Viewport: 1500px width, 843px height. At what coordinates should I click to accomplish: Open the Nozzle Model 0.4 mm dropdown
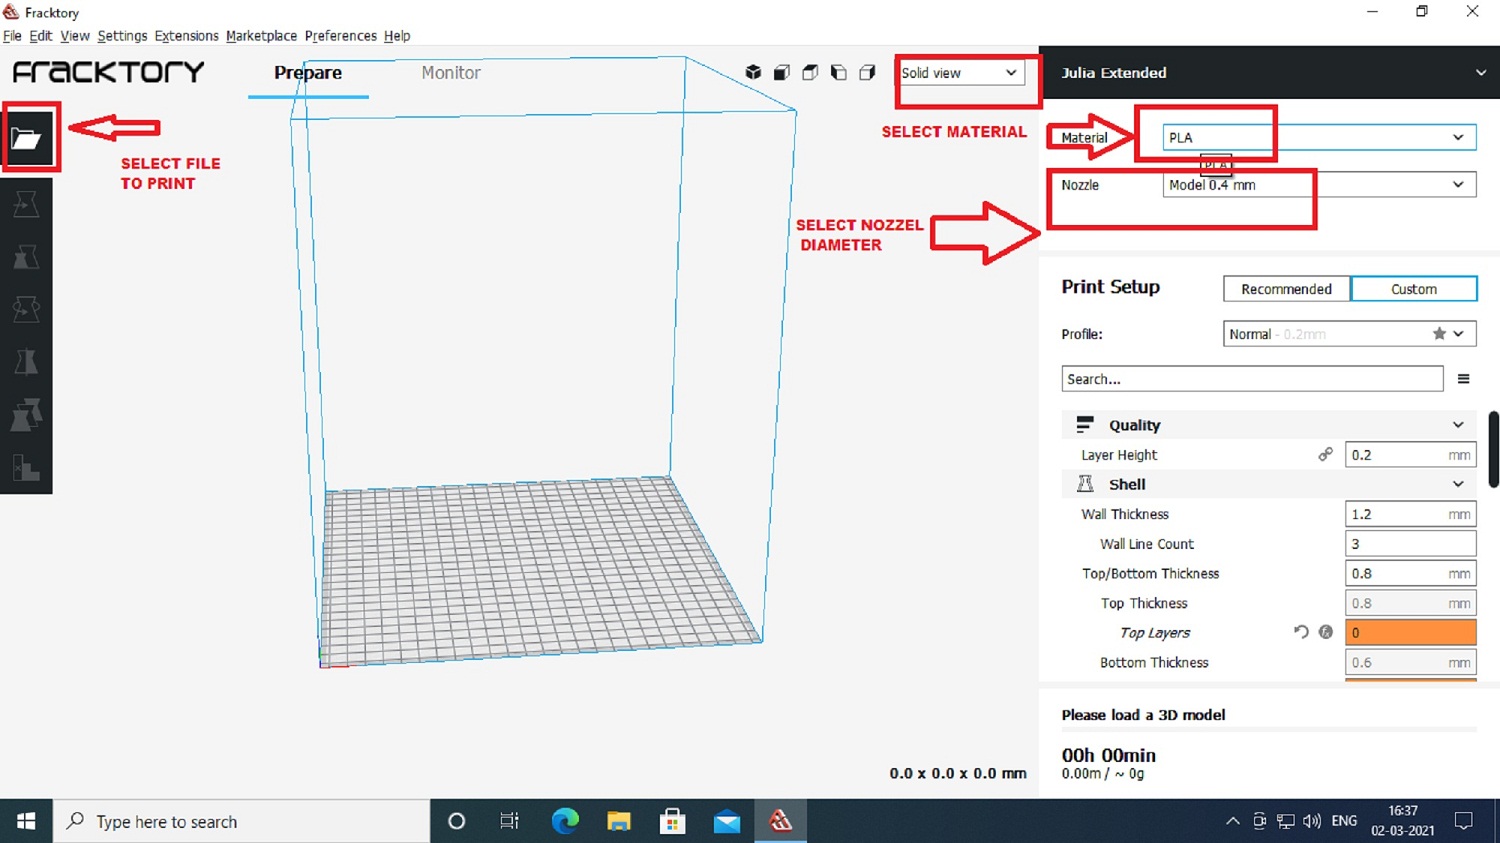tap(1319, 185)
